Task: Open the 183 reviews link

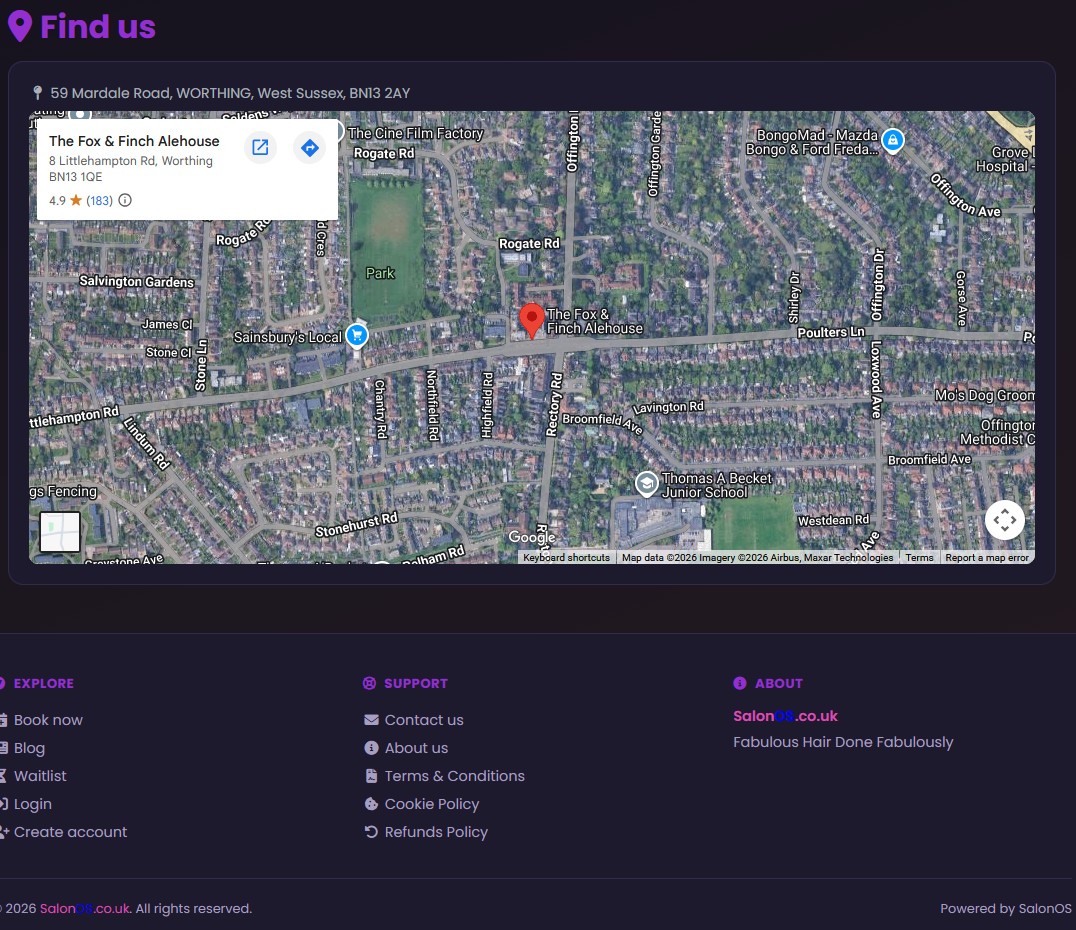Action: tap(100, 200)
